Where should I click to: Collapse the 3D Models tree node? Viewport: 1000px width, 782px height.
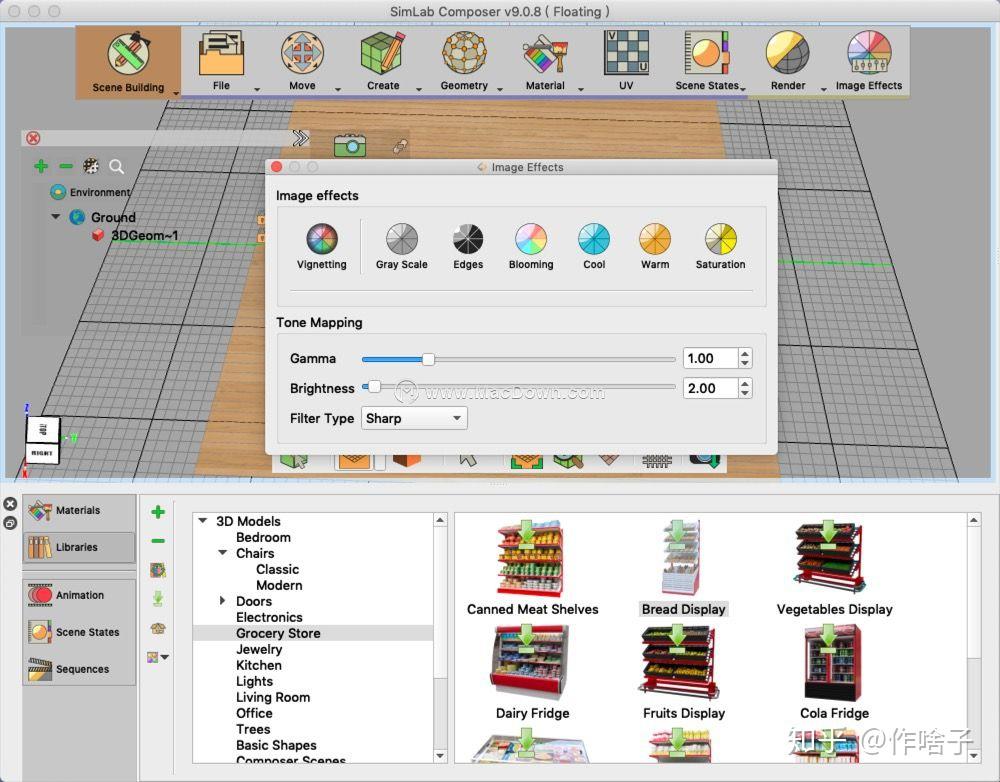(x=203, y=521)
